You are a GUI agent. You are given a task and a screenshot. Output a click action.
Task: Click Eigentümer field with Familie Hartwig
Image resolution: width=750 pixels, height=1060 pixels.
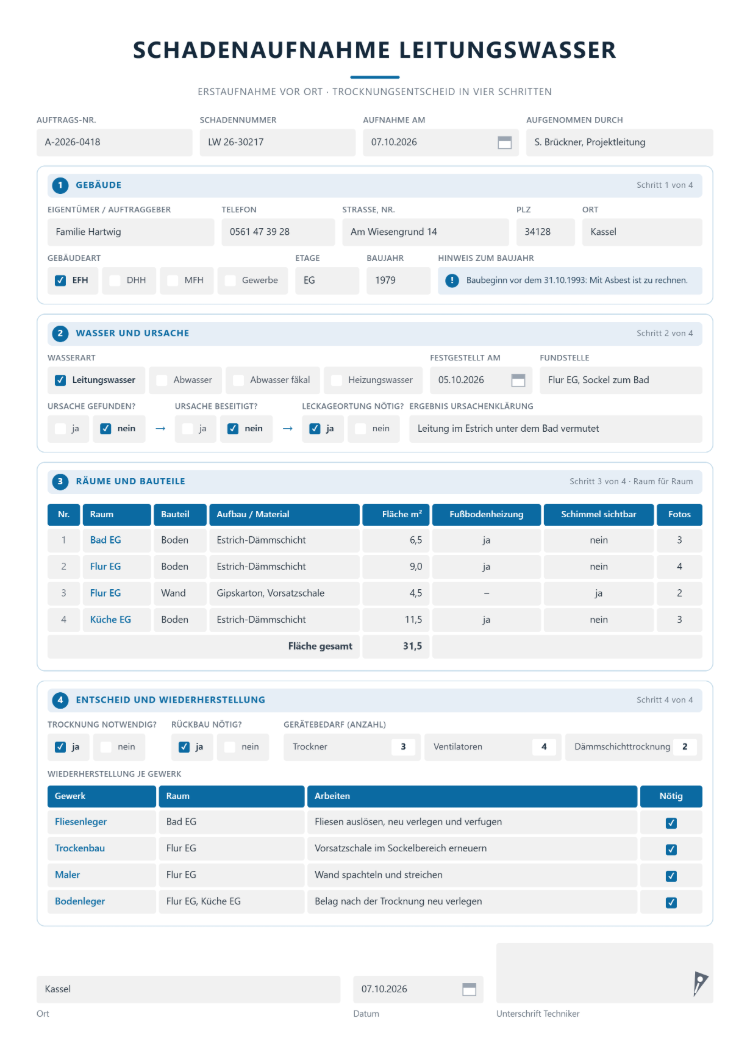(131, 232)
